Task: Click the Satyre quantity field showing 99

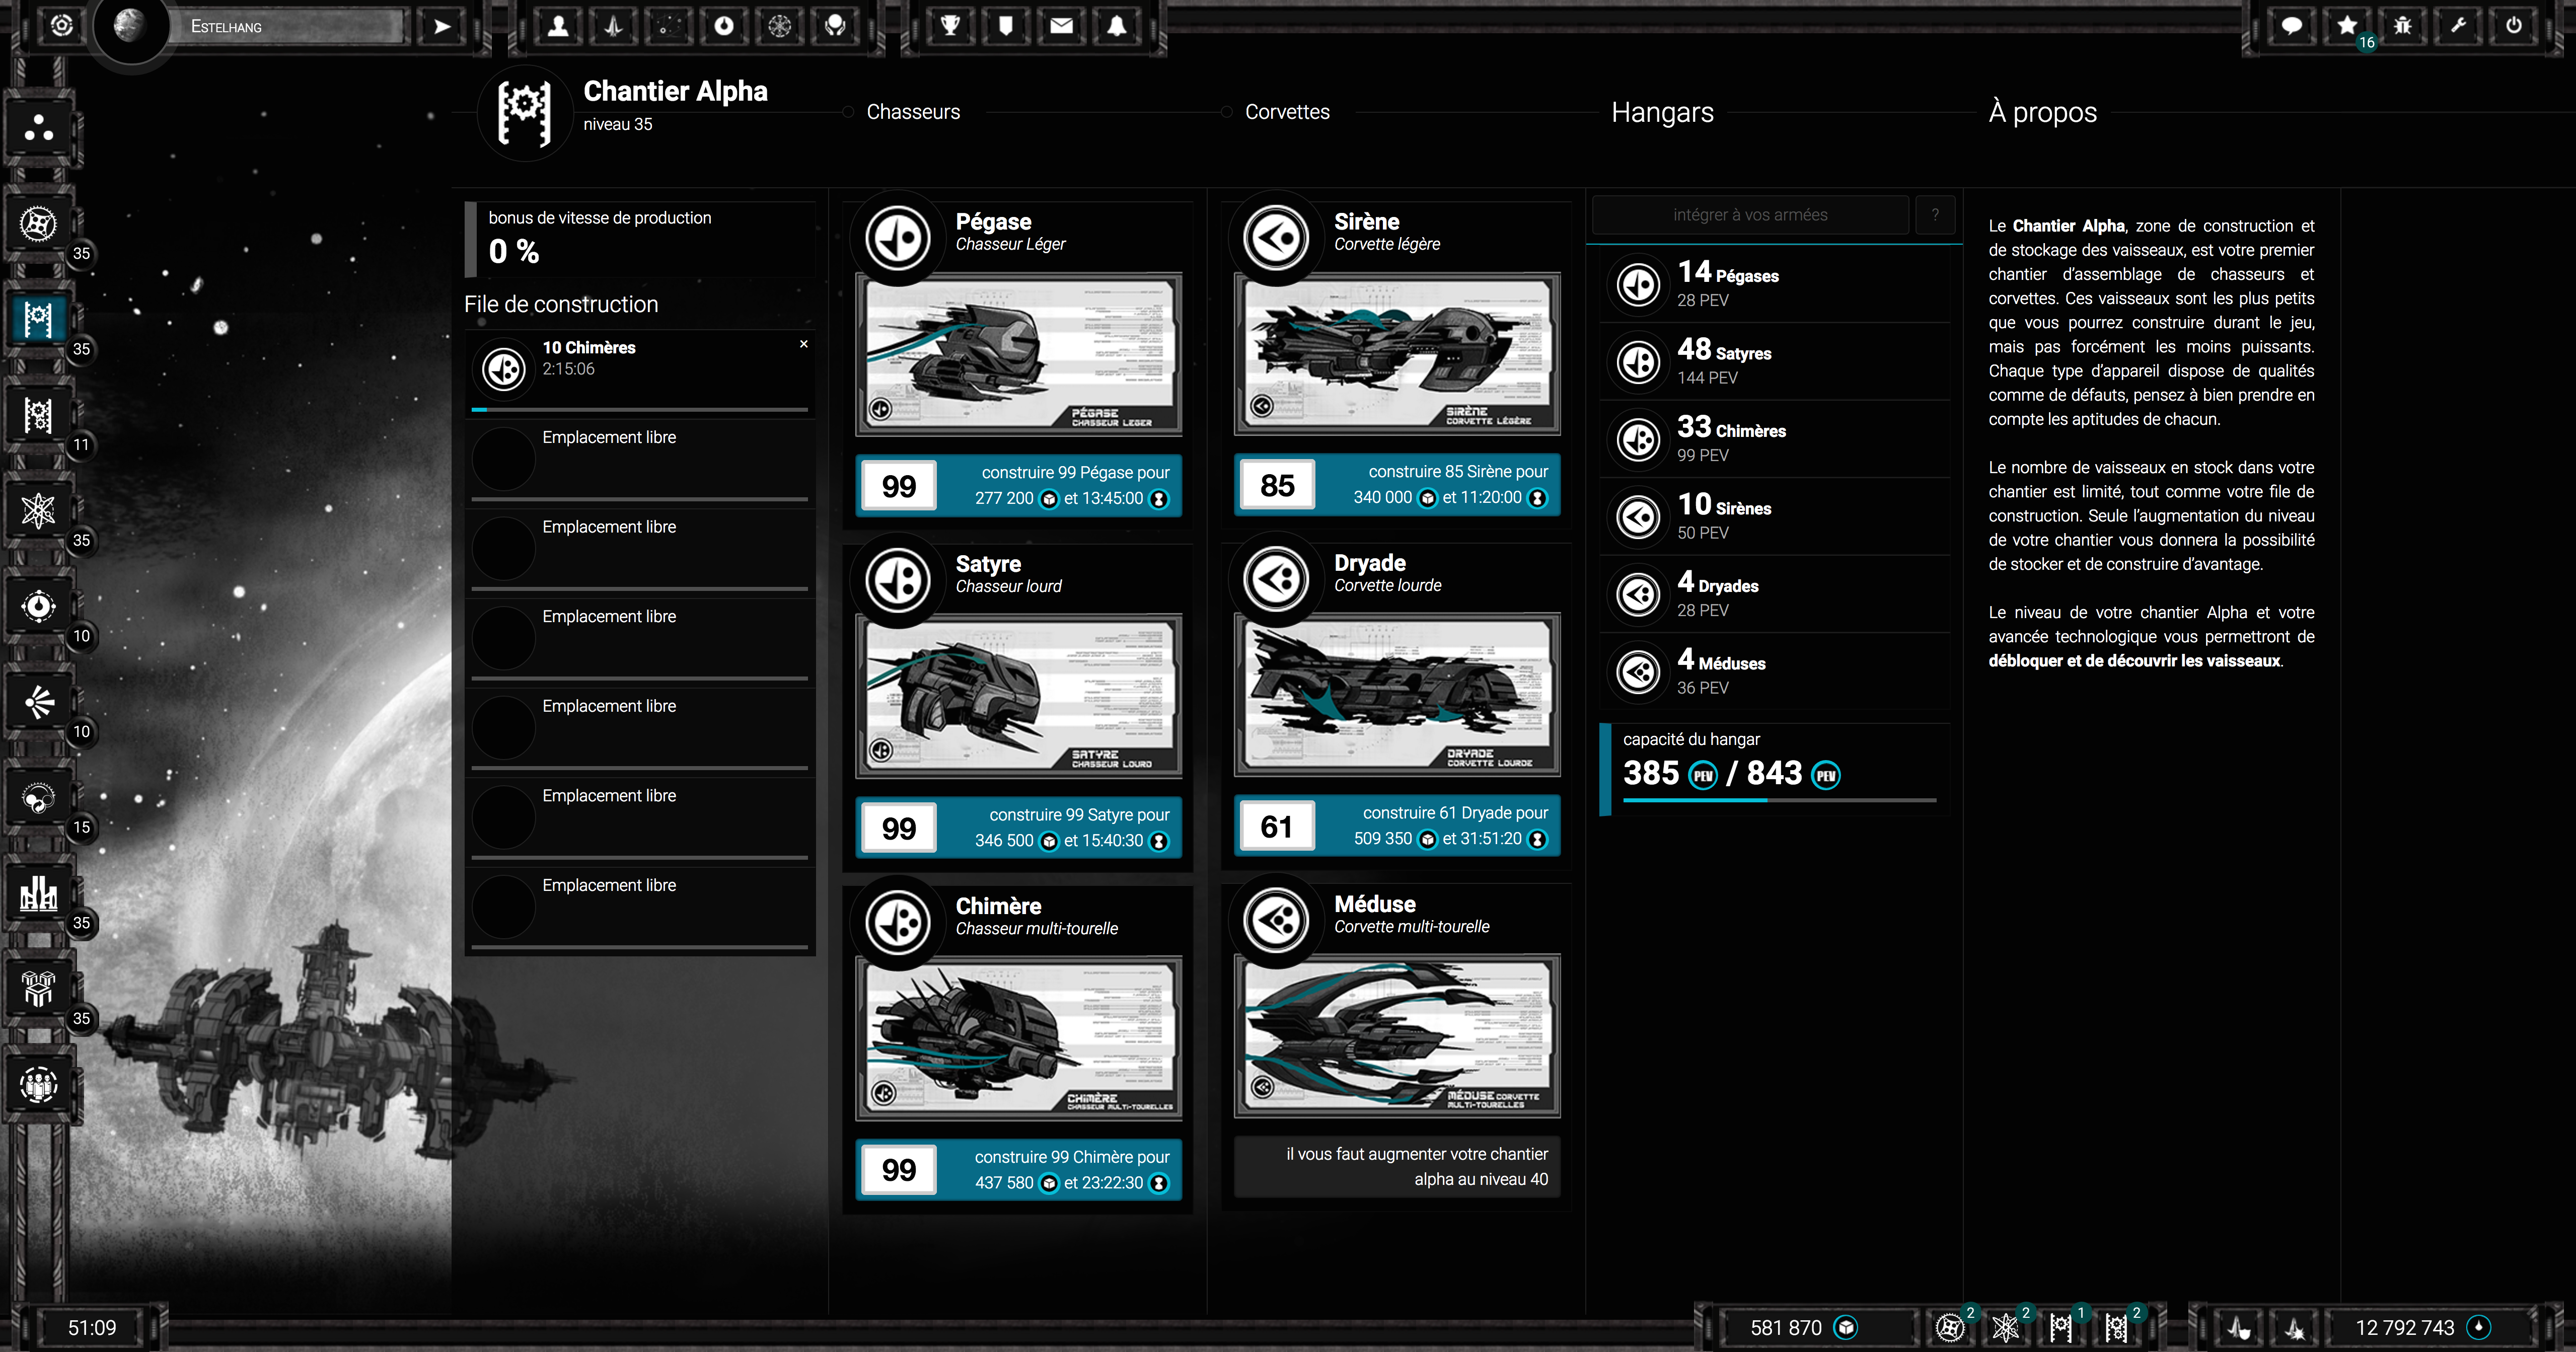Action: [899, 828]
